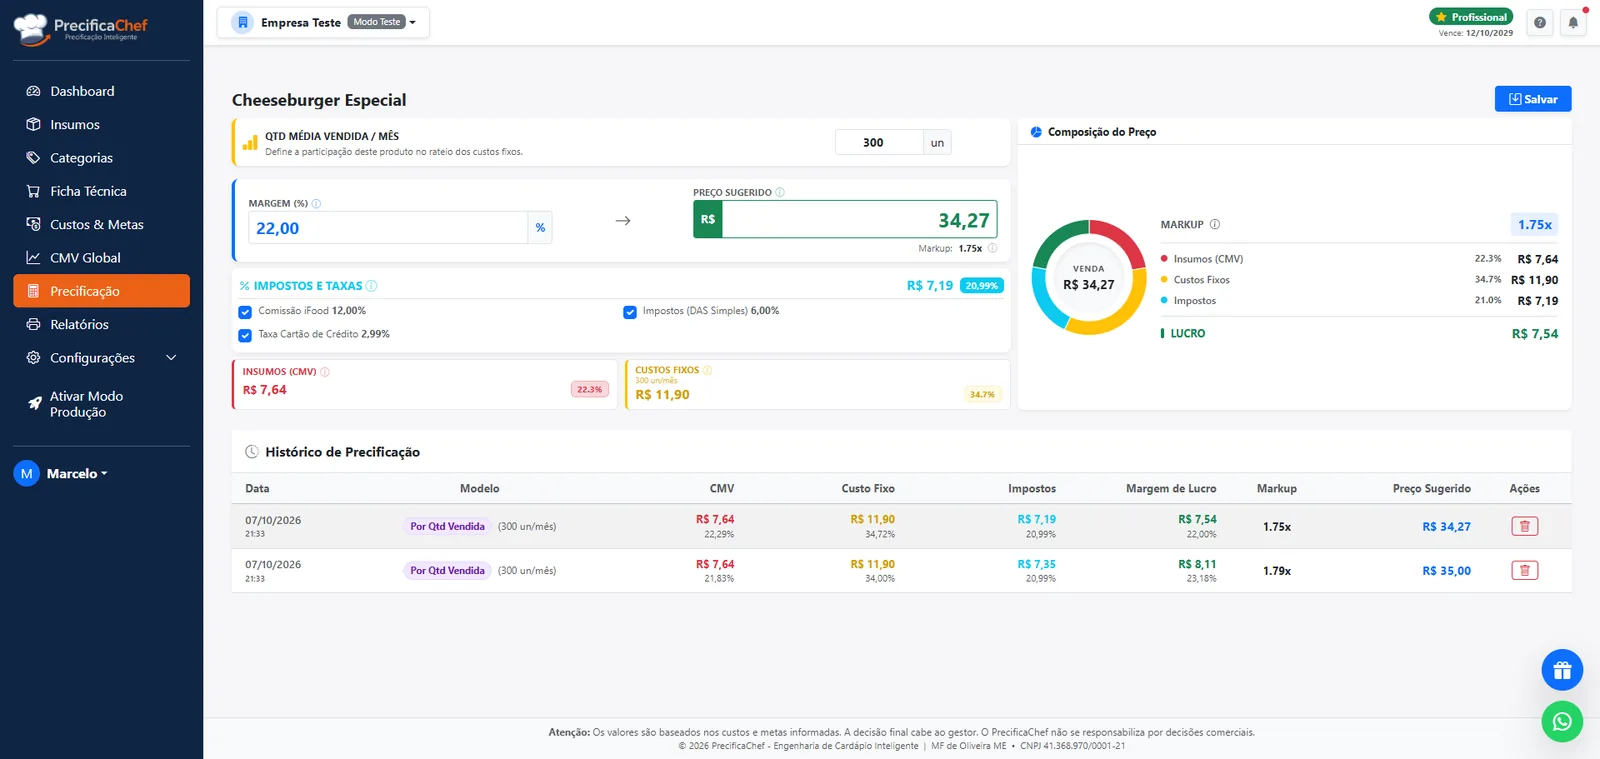Click info icon beside CUSTOS FIXOS
Viewport: 1600px width, 759px height.
tap(707, 370)
